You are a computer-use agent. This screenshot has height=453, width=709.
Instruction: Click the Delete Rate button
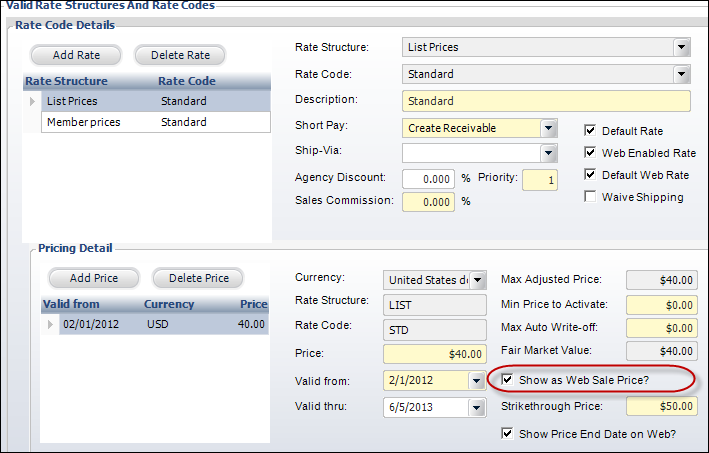(180, 55)
